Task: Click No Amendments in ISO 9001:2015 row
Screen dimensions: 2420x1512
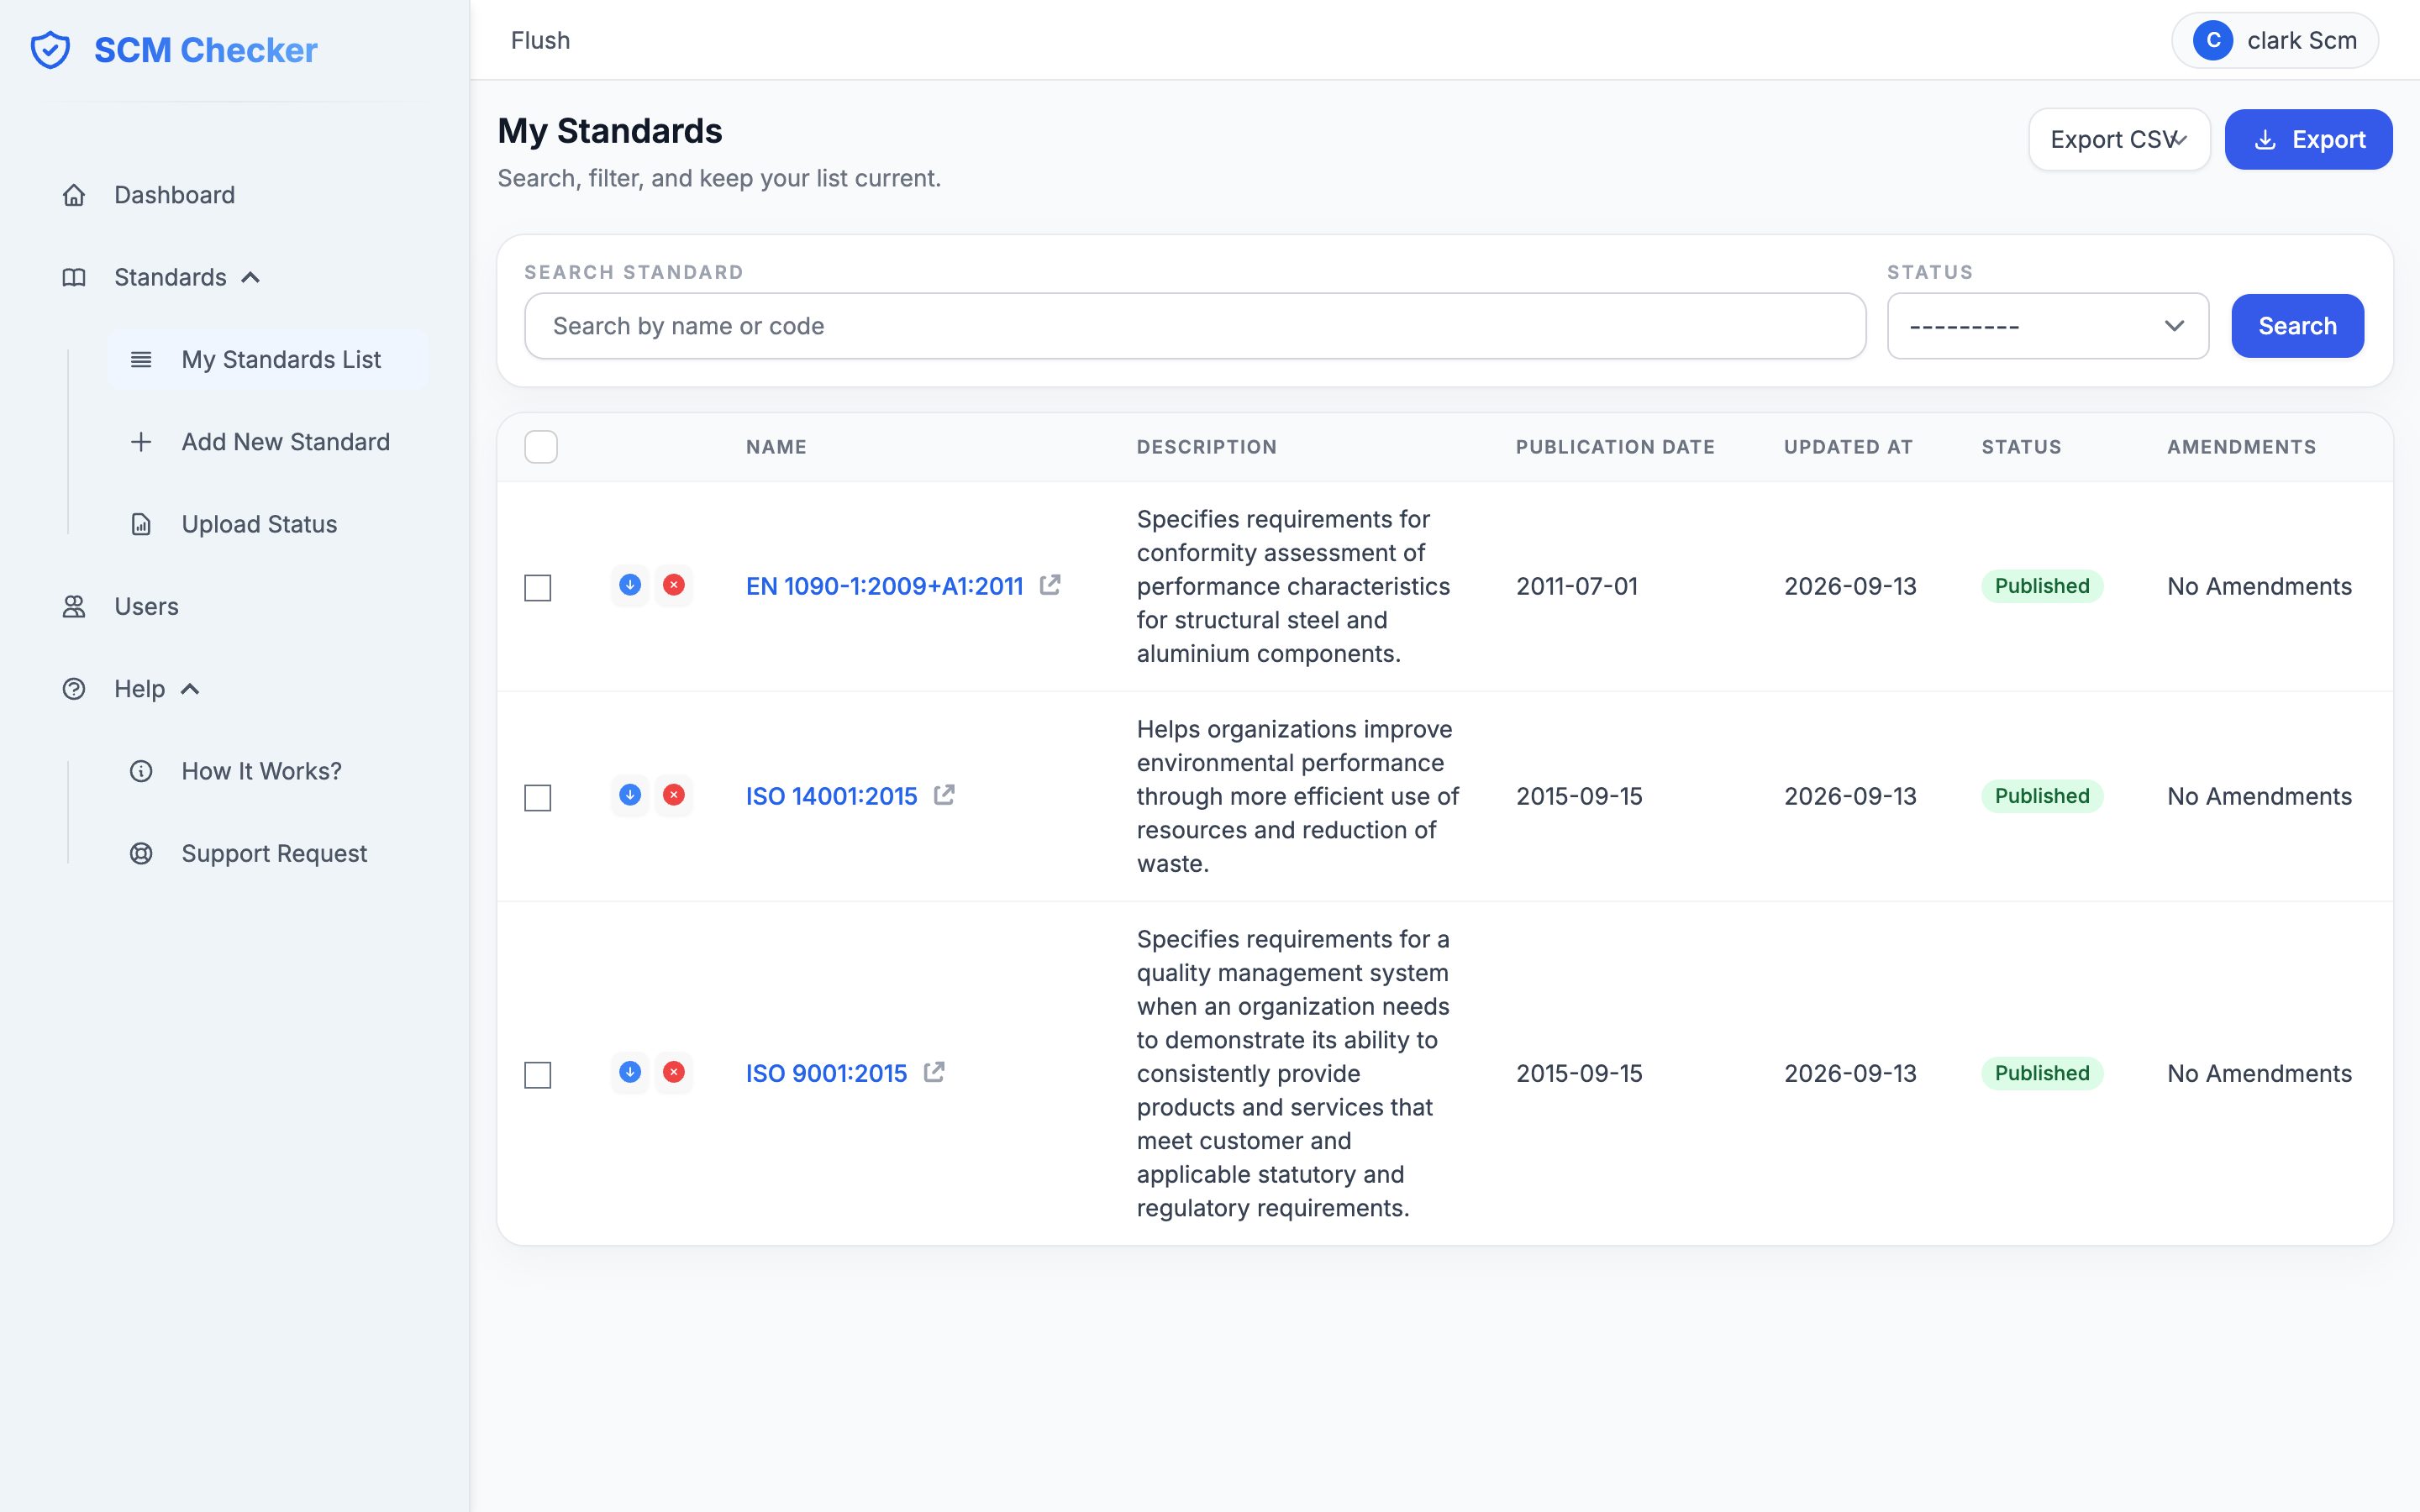Action: pyautogui.click(x=2259, y=1073)
